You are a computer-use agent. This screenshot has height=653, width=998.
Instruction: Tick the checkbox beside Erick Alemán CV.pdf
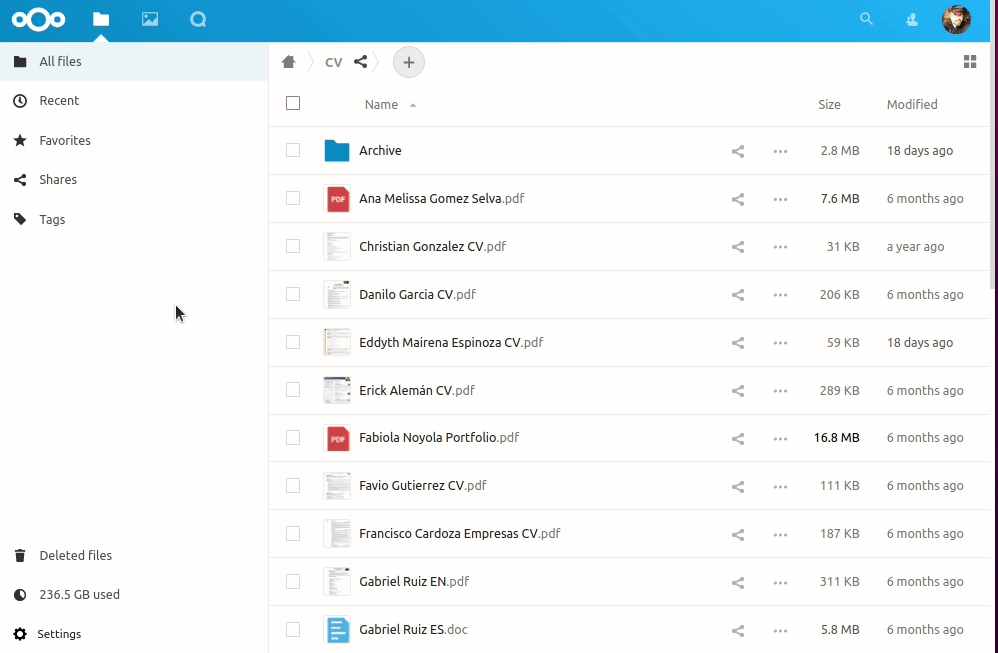293,390
